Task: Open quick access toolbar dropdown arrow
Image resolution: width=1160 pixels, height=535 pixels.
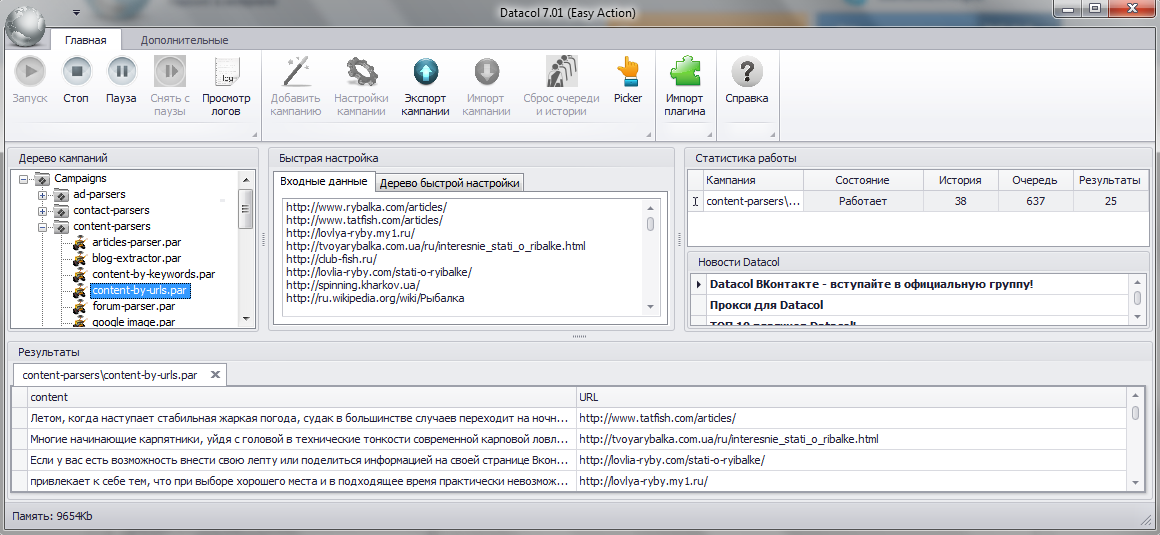Action: pyautogui.click(x=76, y=13)
